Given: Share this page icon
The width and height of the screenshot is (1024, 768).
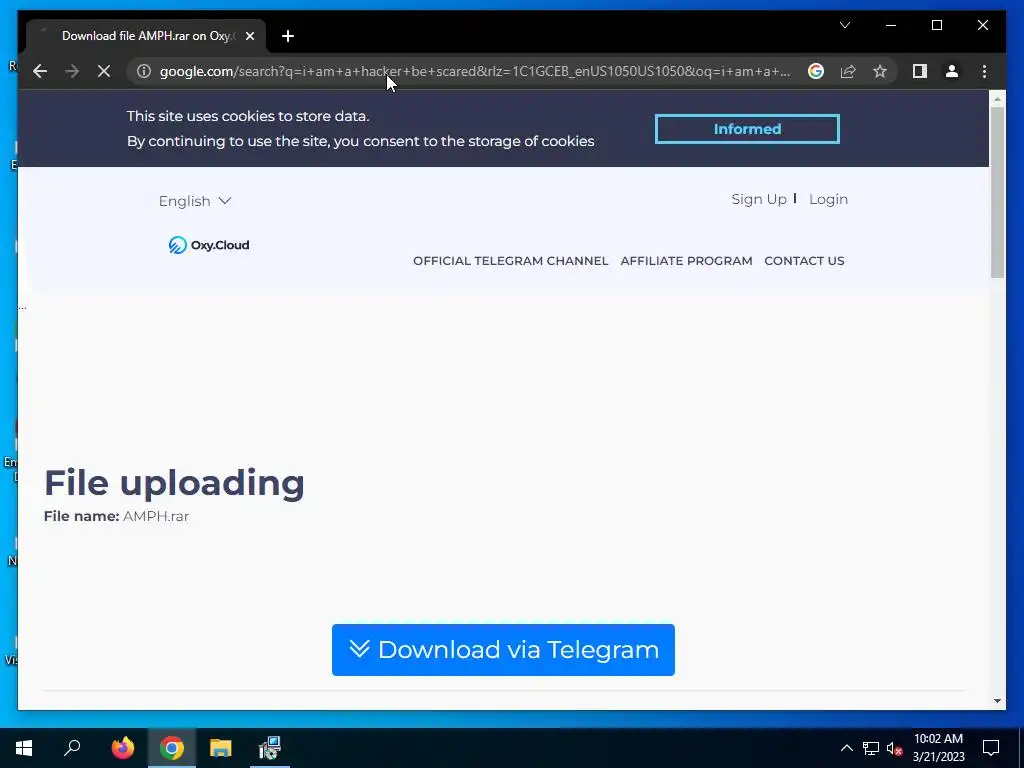Looking at the screenshot, I should (848, 71).
